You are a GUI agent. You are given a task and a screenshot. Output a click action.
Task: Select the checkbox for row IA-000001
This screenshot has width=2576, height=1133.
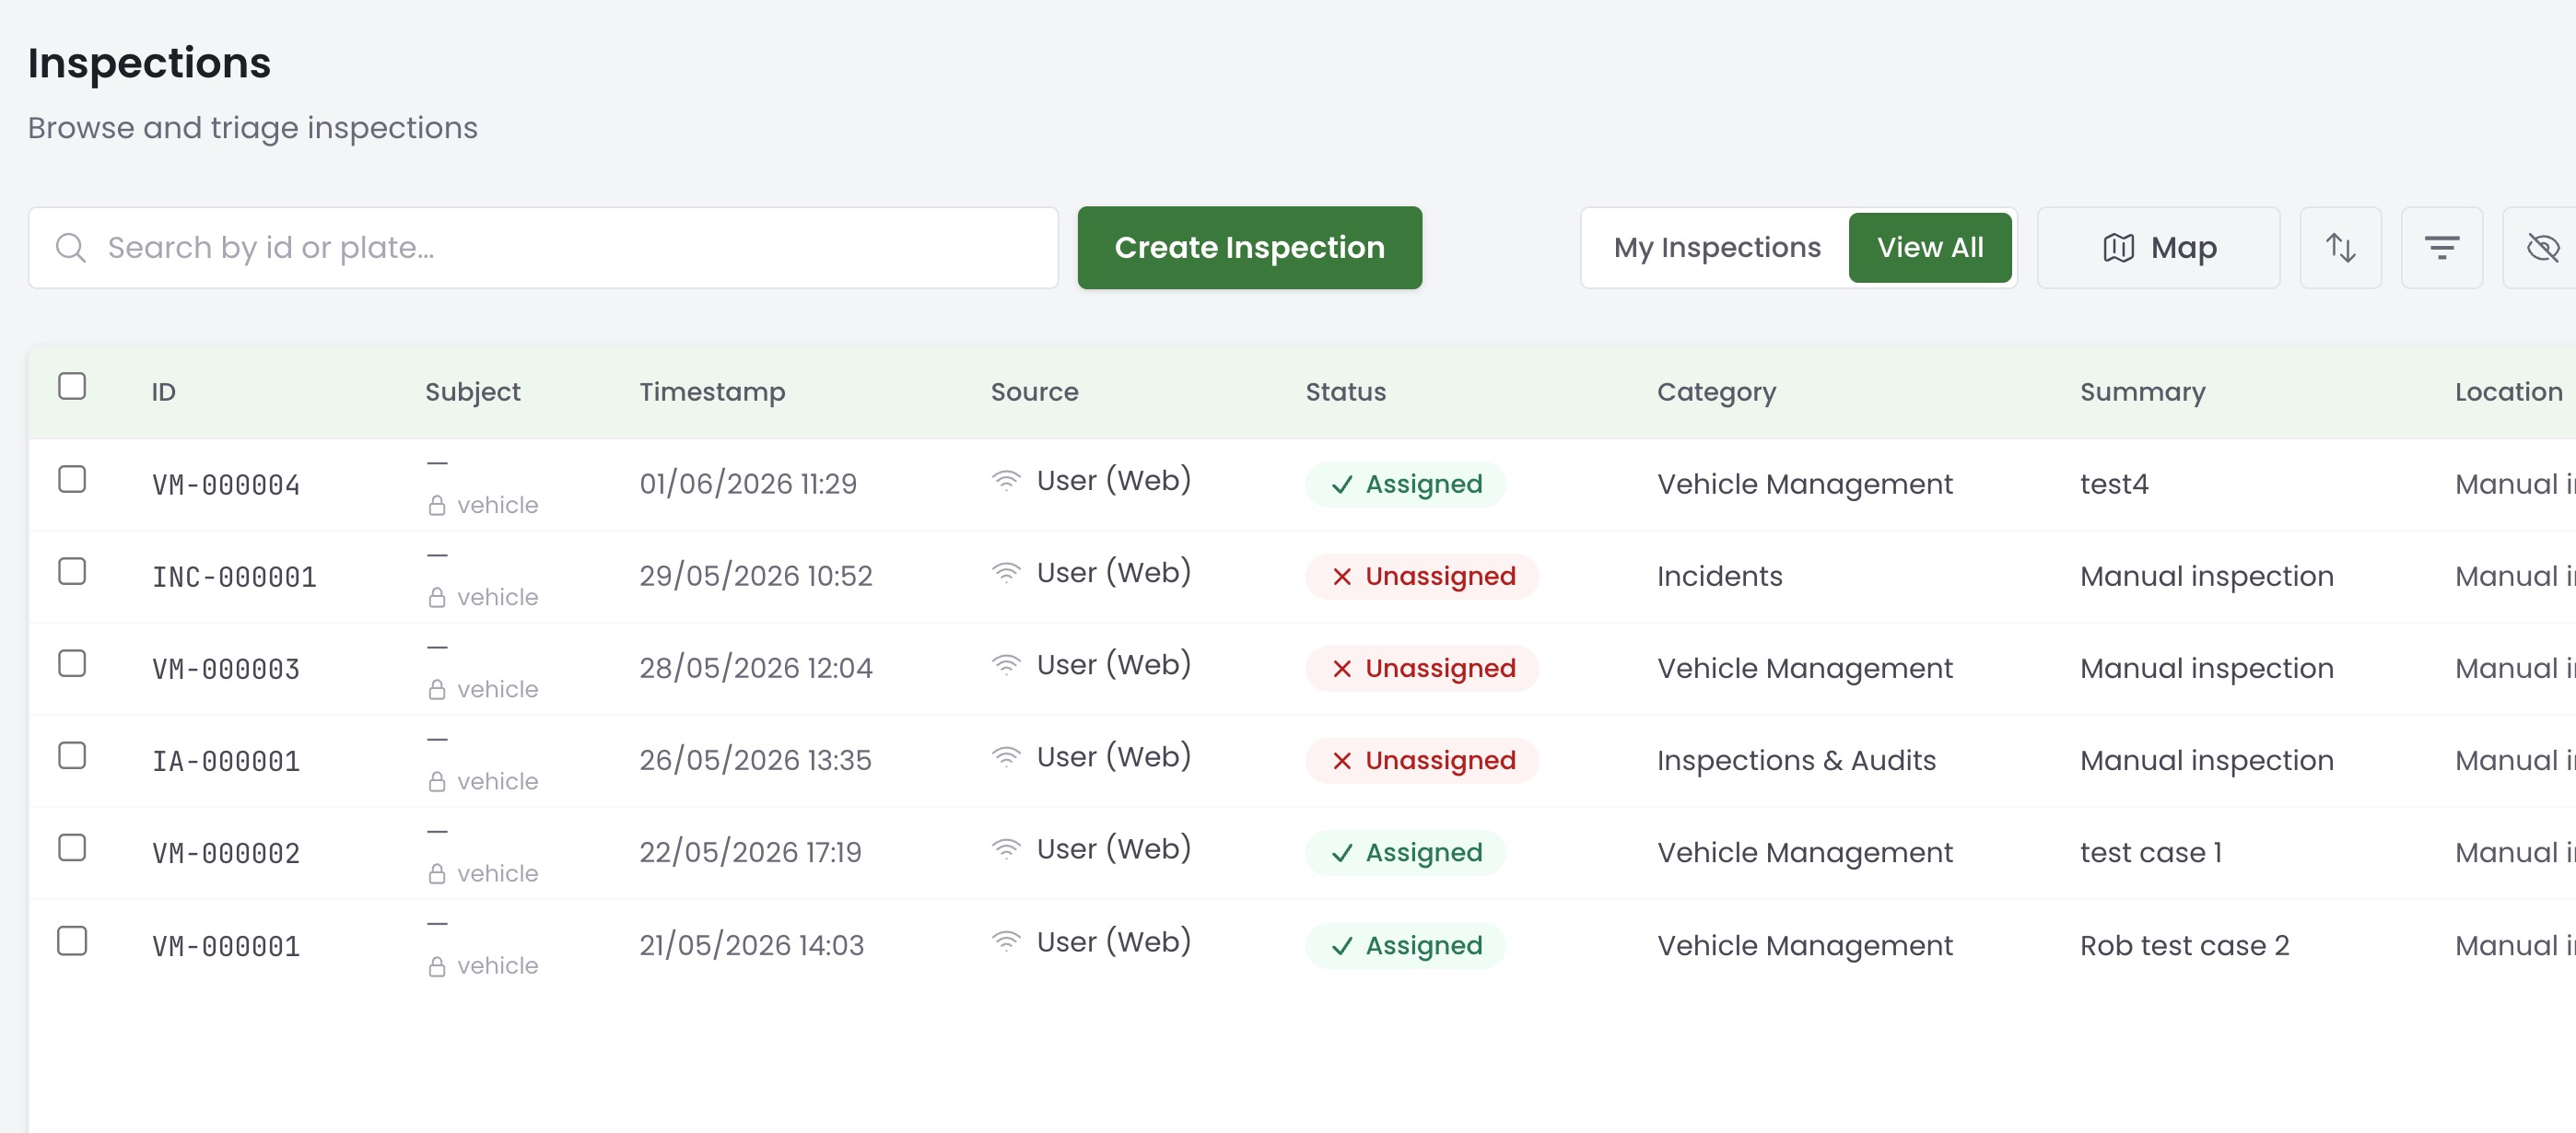click(72, 755)
